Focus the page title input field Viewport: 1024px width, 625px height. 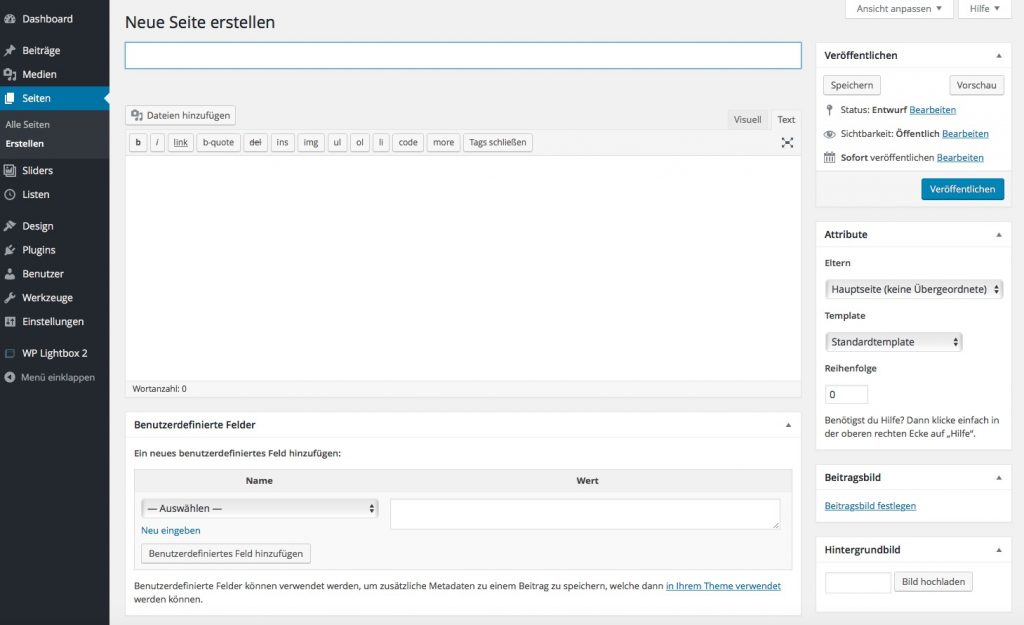[462, 56]
